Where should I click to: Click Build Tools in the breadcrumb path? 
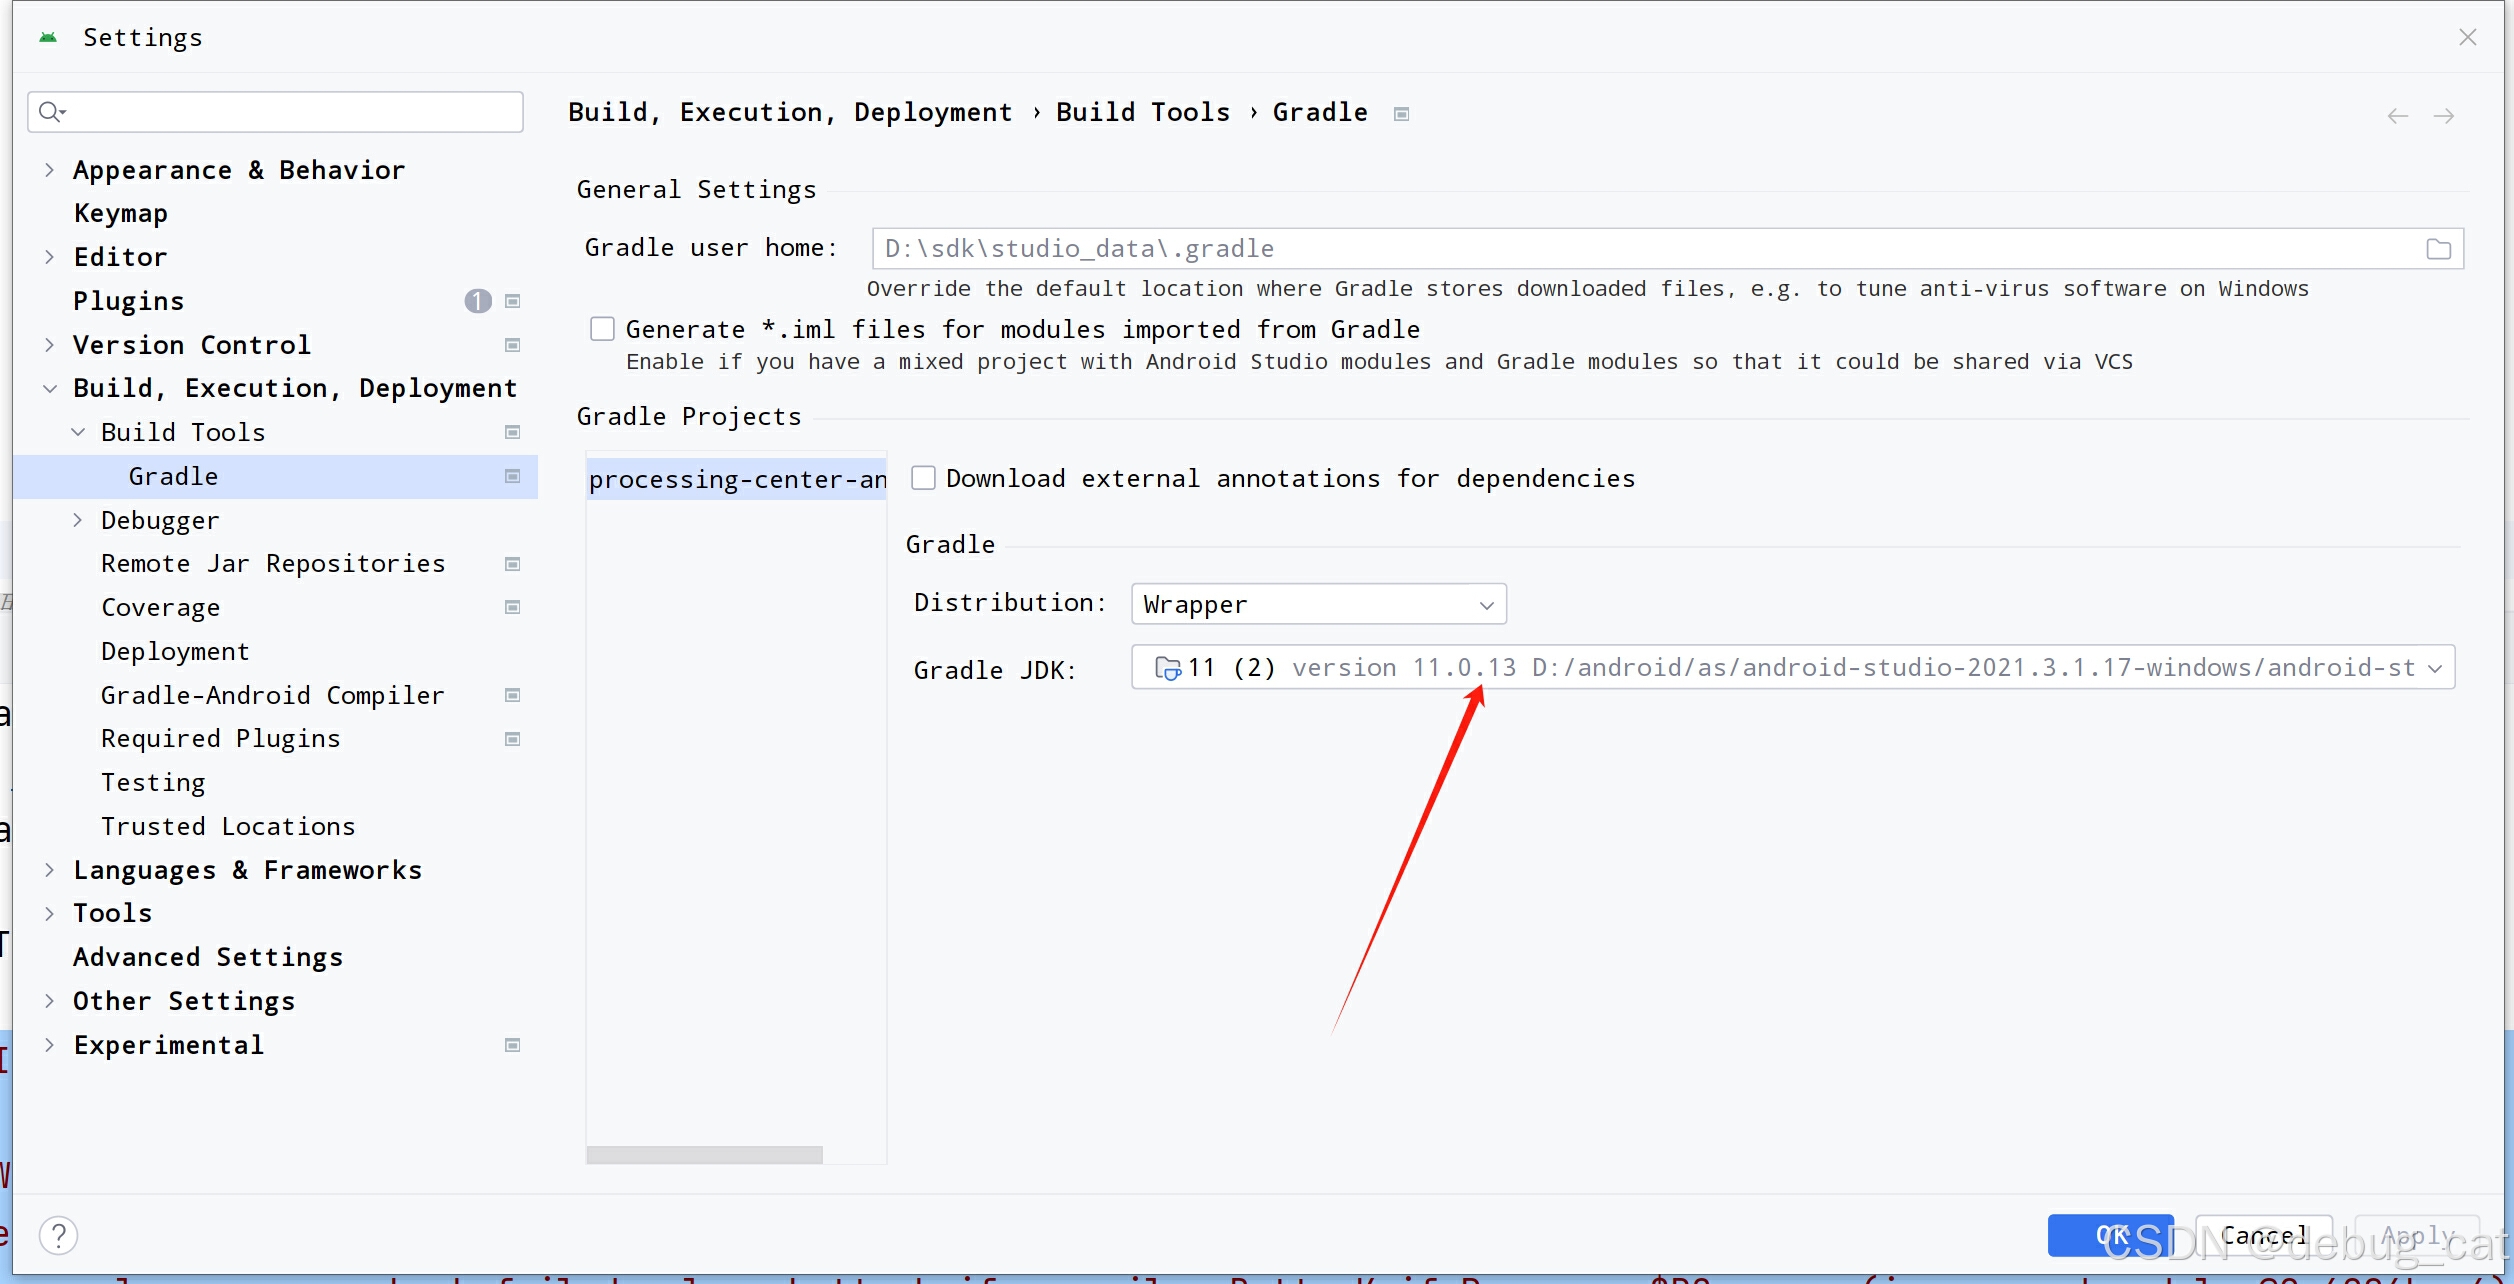(x=1143, y=111)
